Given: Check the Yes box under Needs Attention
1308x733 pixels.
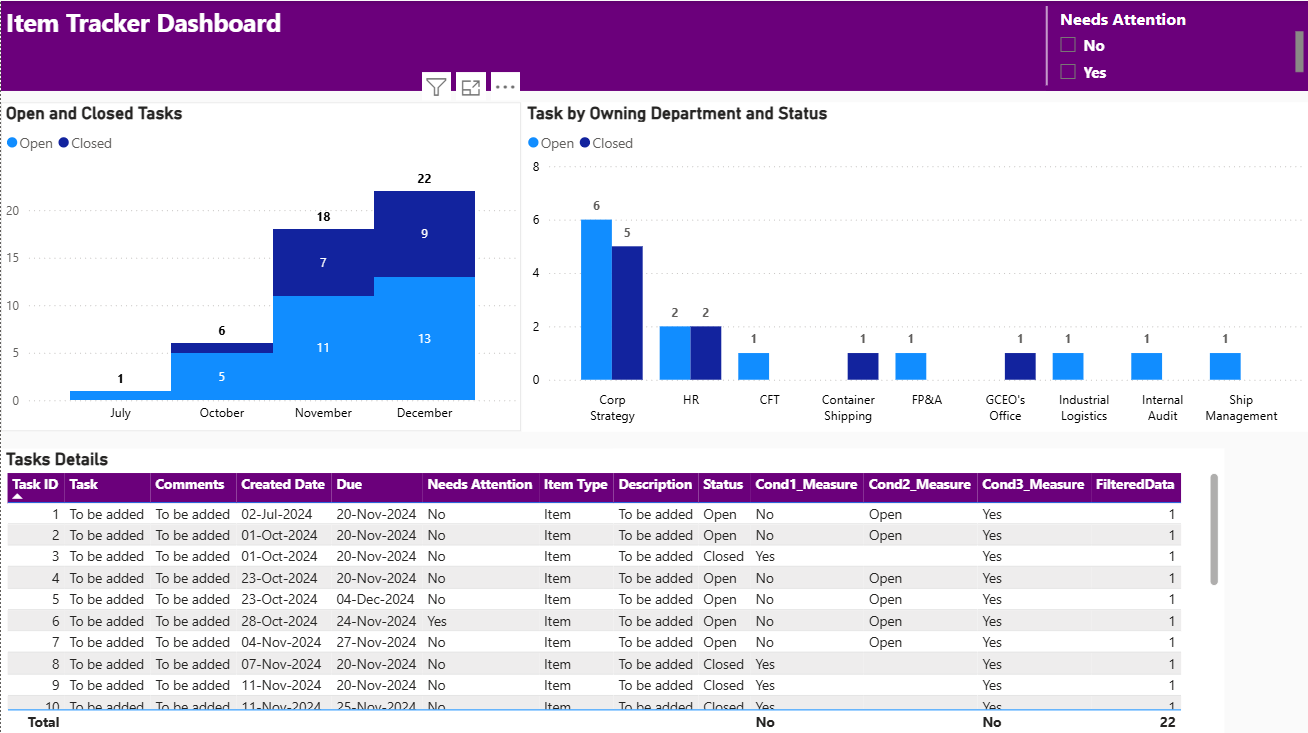Looking at the screenshot, I should [1067, 72].
